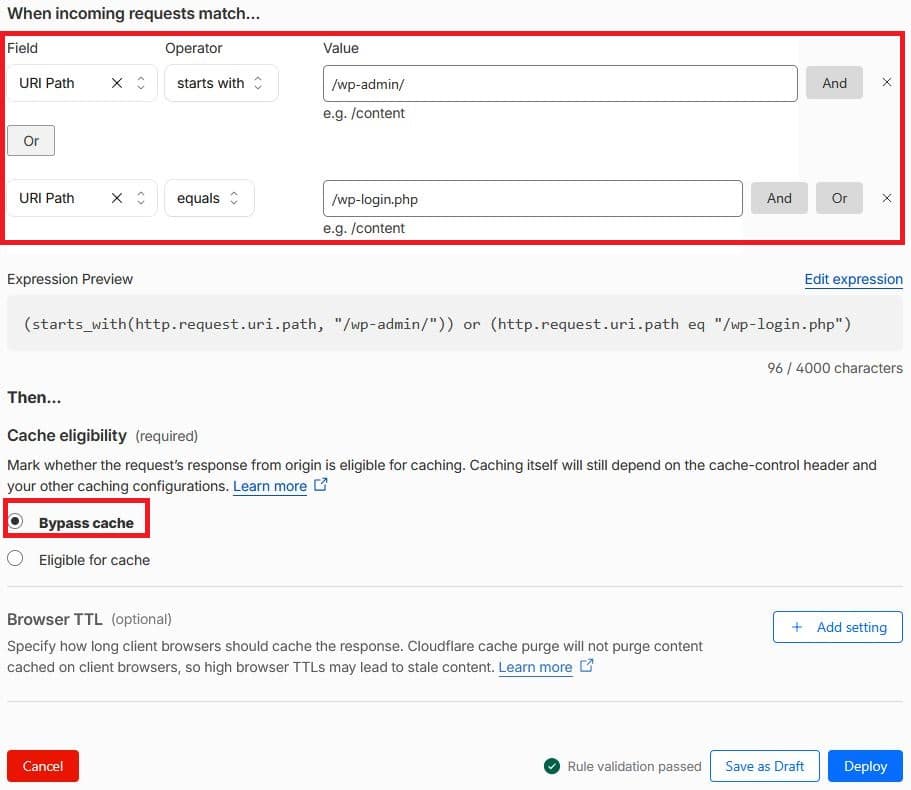The width and height of the screenshot is (911, 790).
Task: Open the first URI Path field dropdown
Action: (x=140, y=83)
